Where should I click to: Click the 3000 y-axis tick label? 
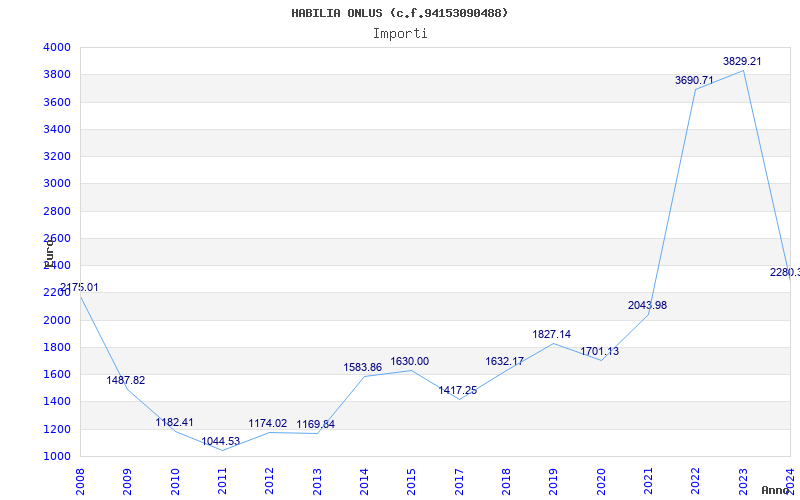coord(57,184)
